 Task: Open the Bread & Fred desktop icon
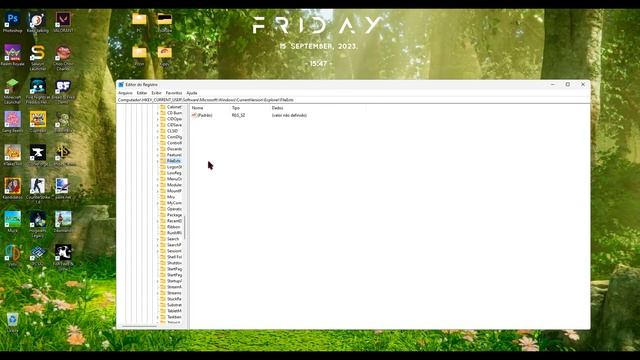[63, 89]
